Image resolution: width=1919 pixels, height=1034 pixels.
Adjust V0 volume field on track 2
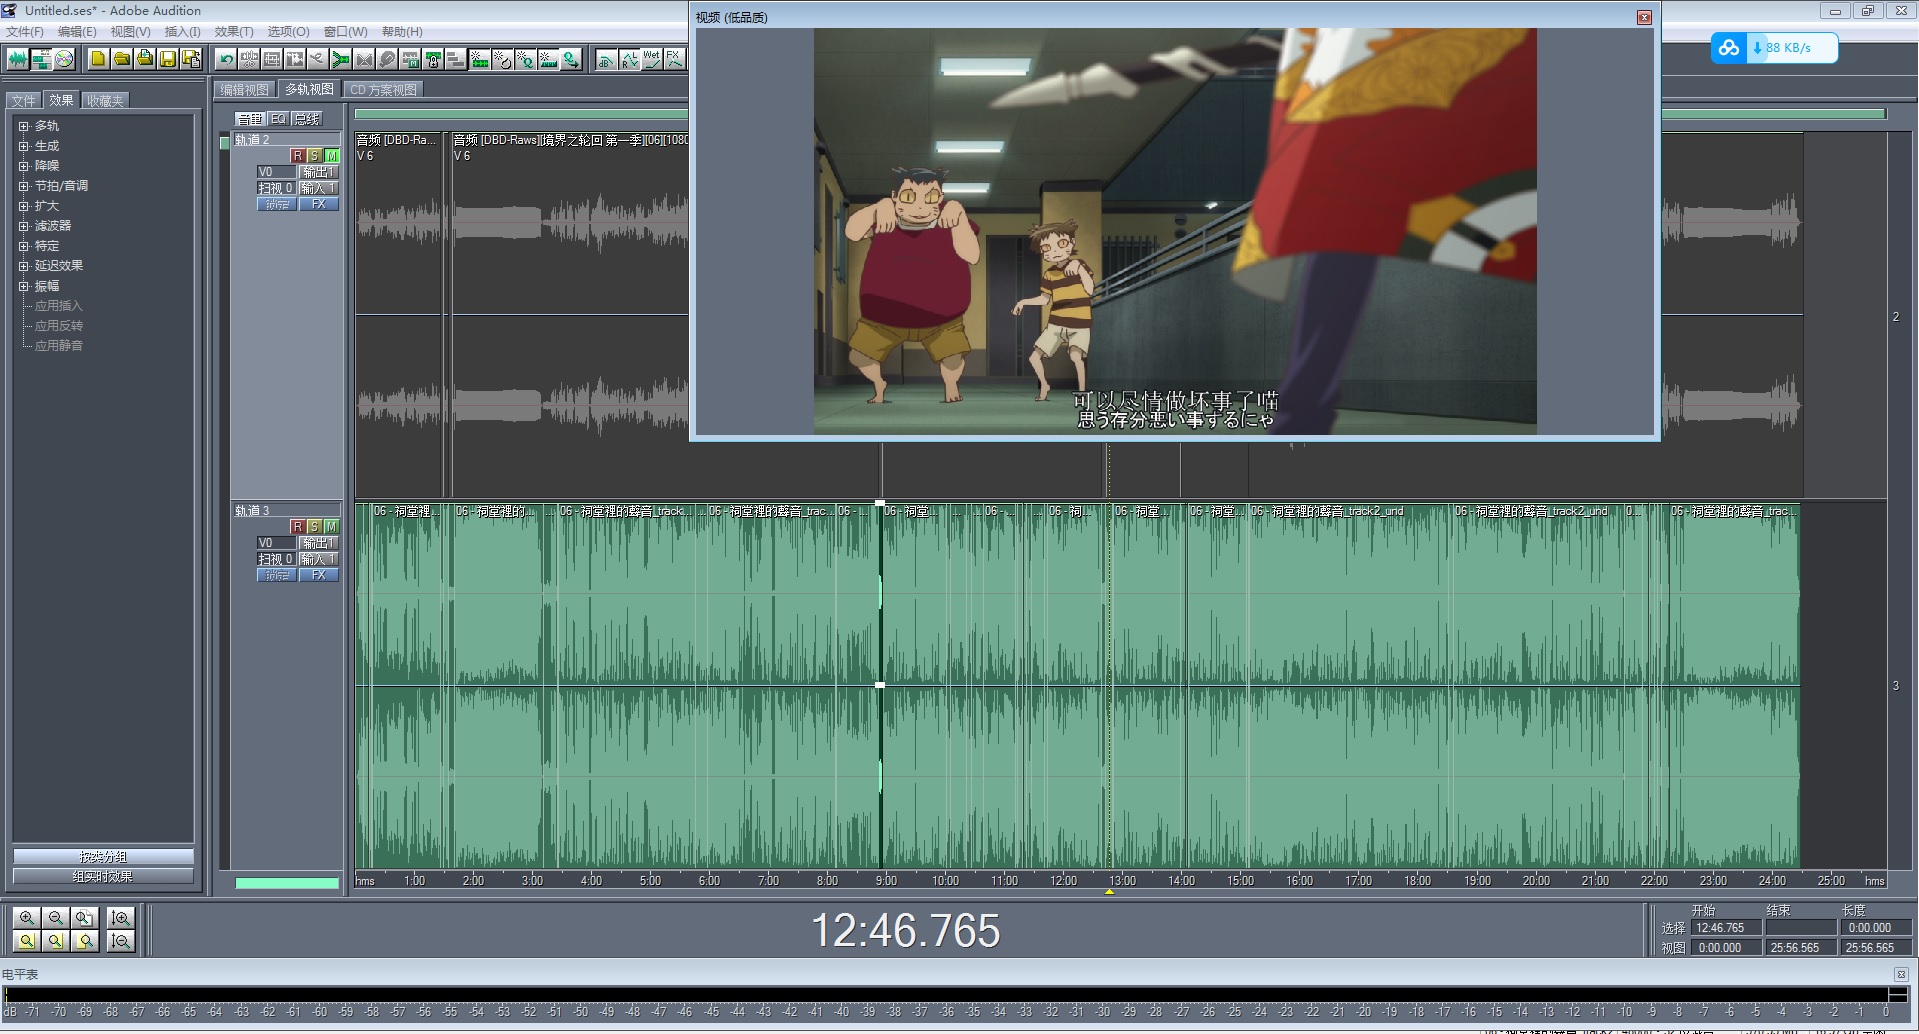[x=276, y=172]
